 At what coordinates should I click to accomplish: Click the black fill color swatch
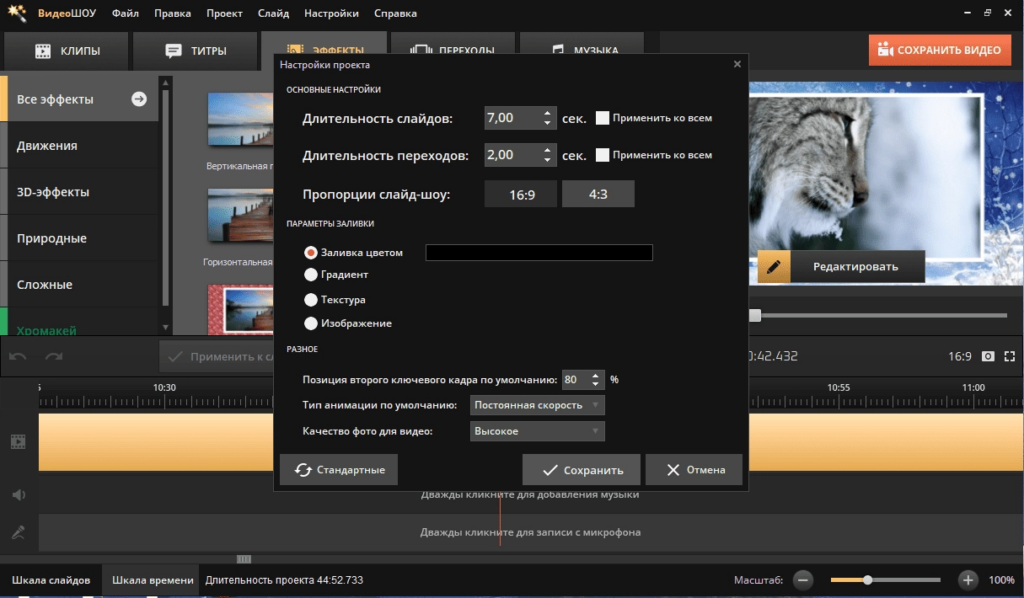(x=539, y=253)
